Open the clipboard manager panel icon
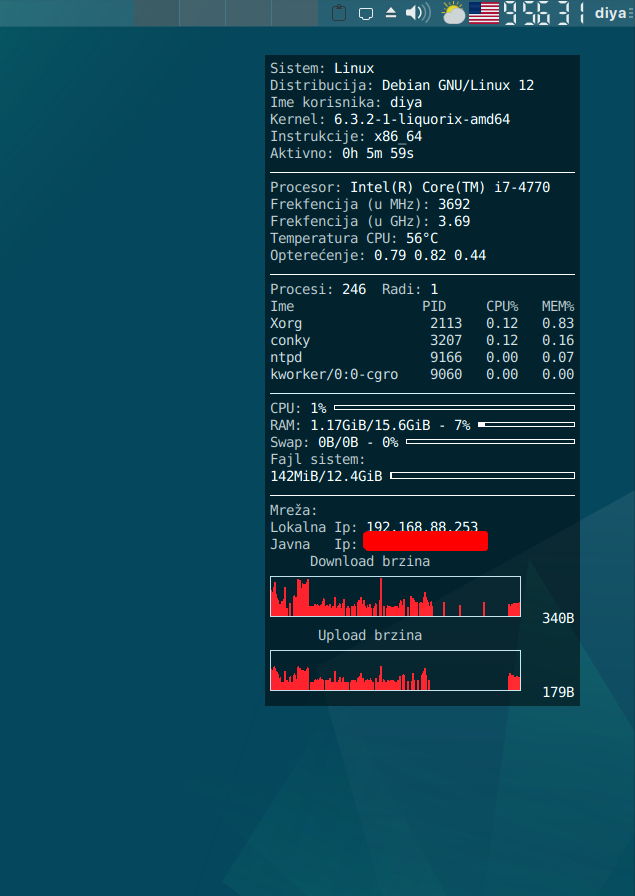Image resolution: width=635 pixels, height=896 pixels. pyautogui.click(x=339, y=13)
